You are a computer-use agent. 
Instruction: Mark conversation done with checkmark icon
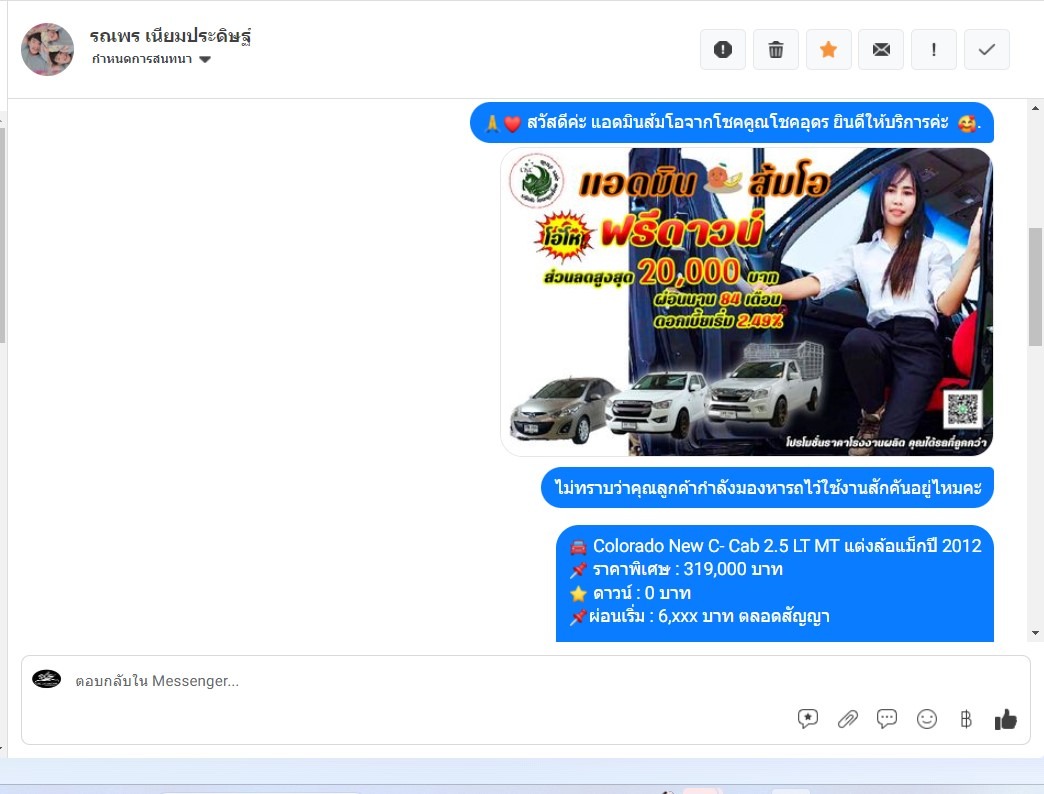click(987, 49)
